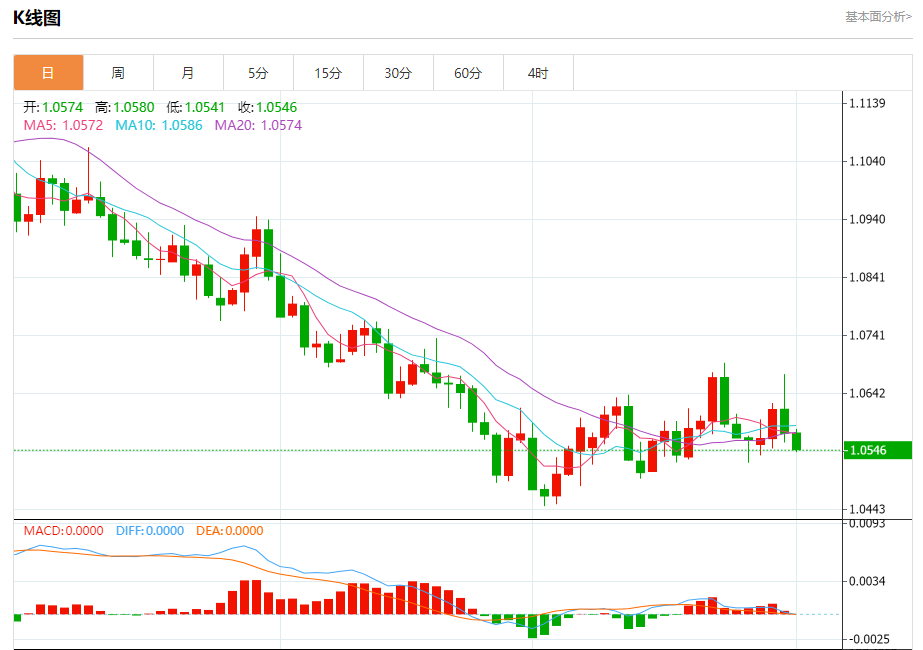Click the DIFF:0.0000 indicator label
Image resolution: width=923 pixels, height=650 pixels.
(x=150, y=530)
